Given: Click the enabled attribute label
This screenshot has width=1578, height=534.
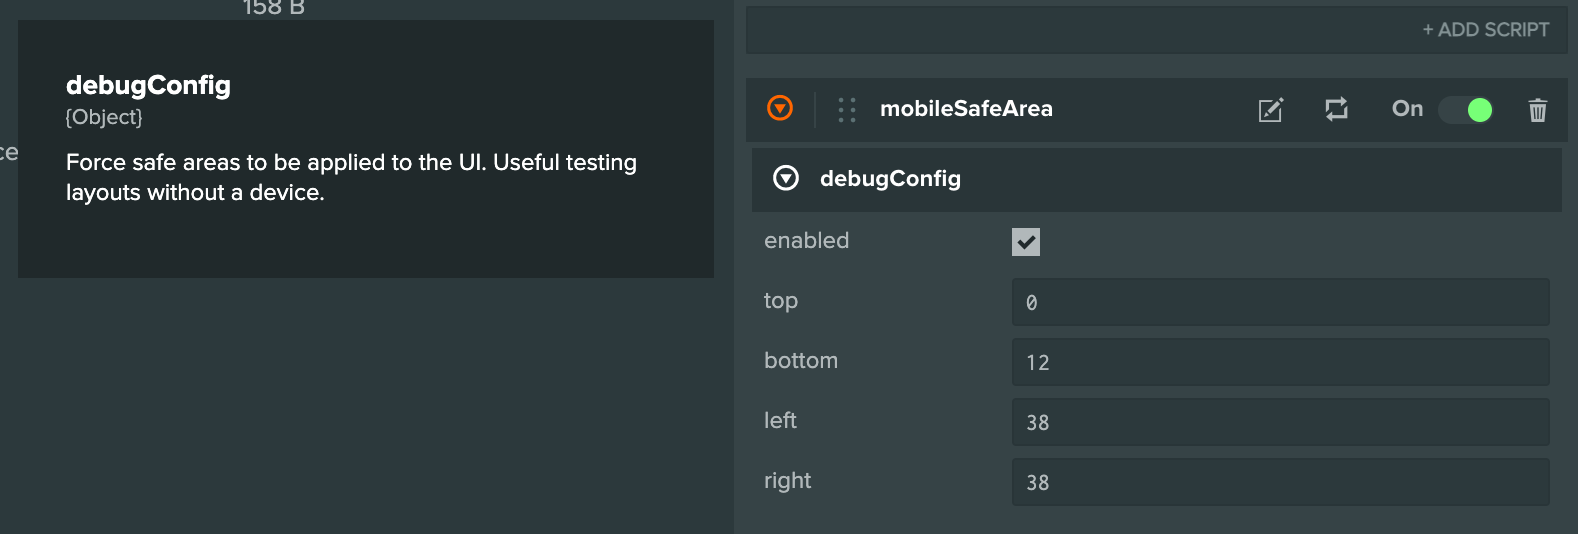Looking at the screenshot, I should [x=806, y=241].
